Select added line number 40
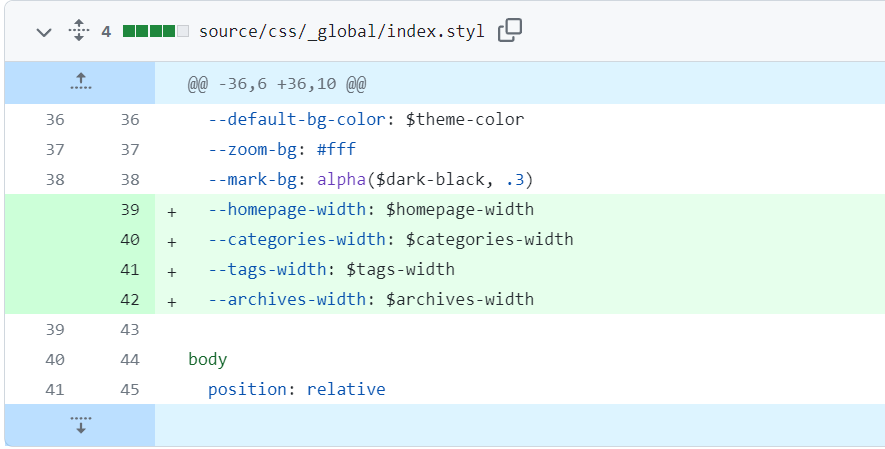 (x=129, y=240)
